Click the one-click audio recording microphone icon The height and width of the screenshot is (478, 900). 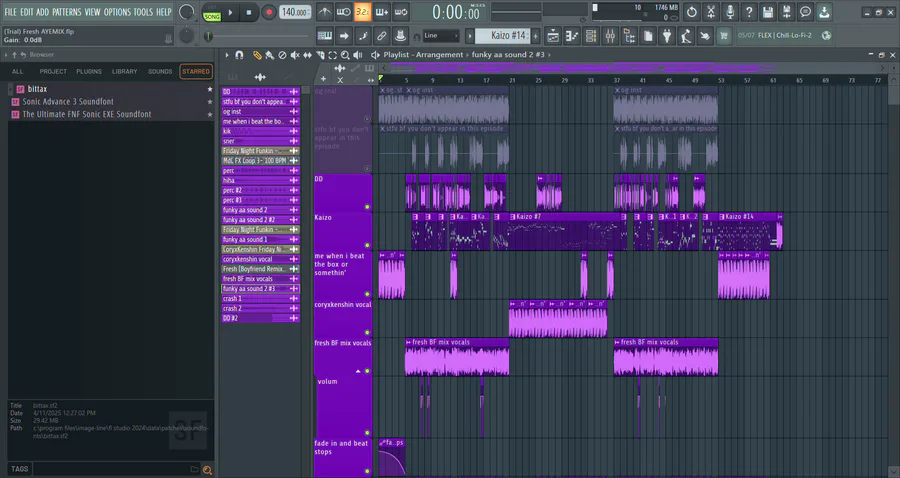[x=730, y=11]
